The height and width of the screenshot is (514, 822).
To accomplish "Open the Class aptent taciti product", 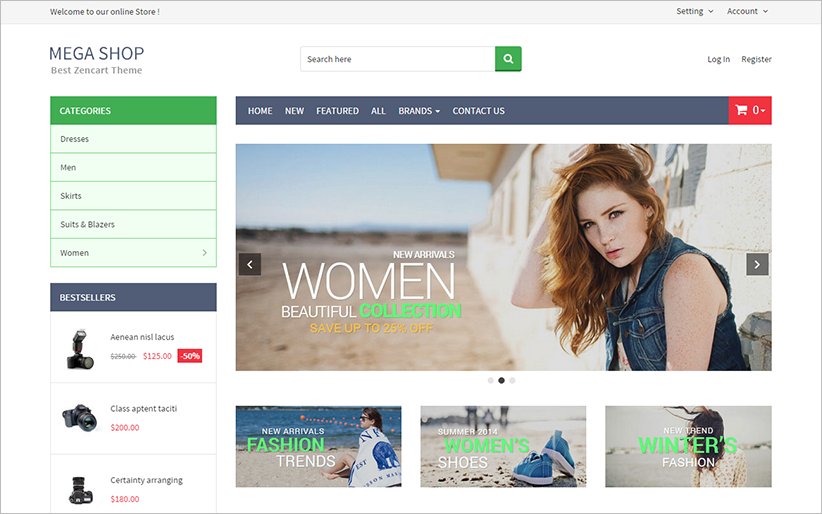I will (144, 409).
